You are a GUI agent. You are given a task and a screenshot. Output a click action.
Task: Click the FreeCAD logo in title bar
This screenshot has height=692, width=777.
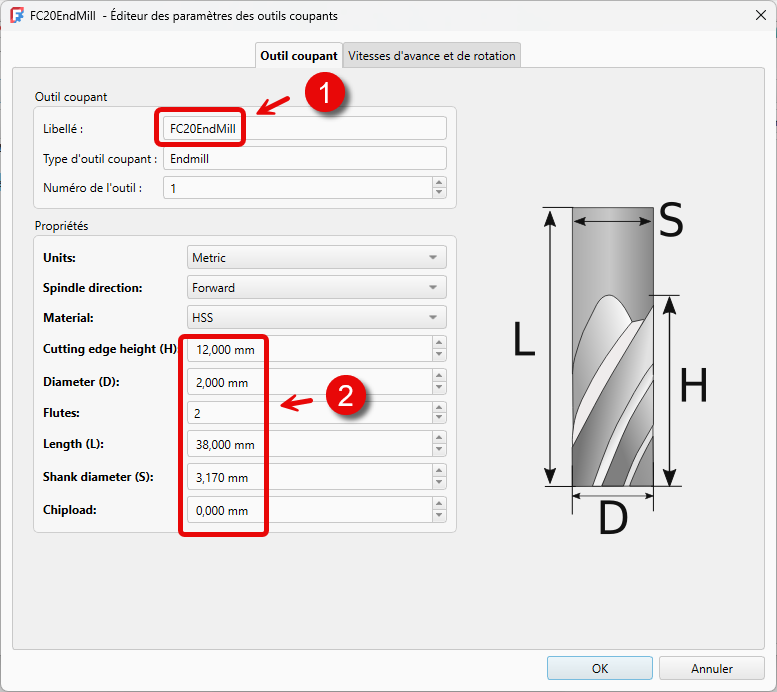(16, 15)
